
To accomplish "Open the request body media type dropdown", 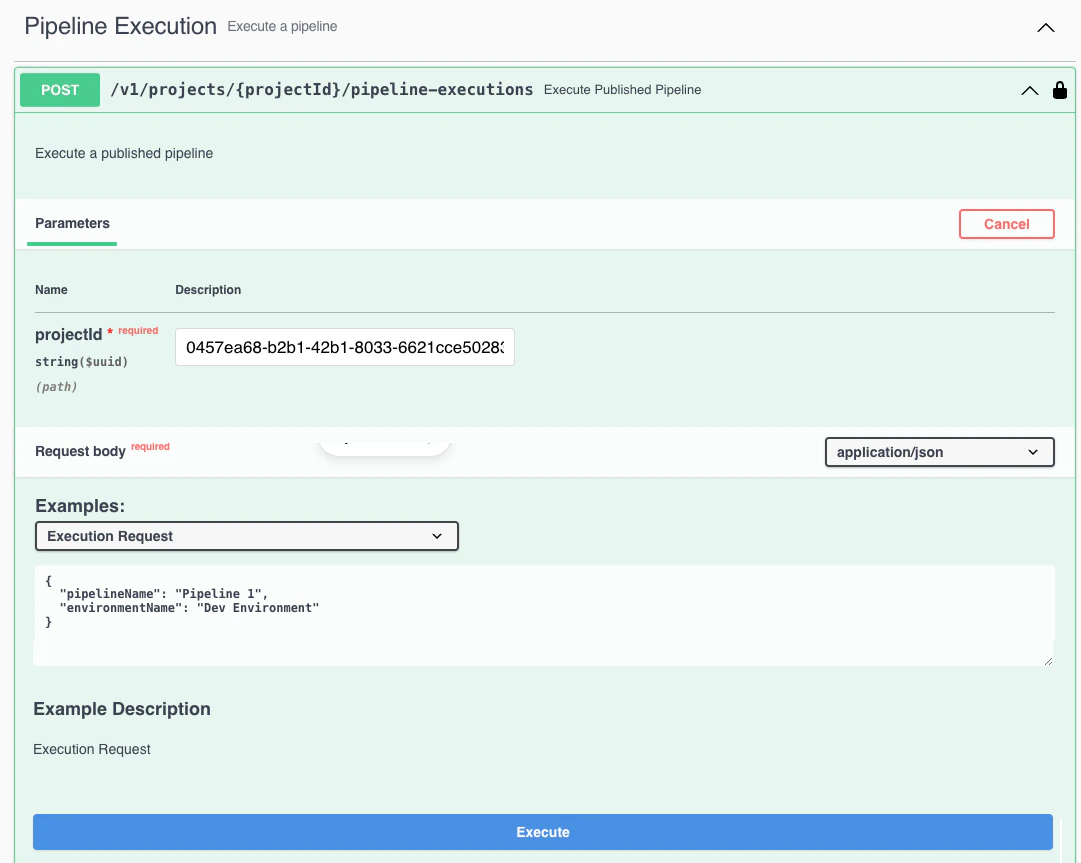I will pyautogui.click(x=938, y=452).
